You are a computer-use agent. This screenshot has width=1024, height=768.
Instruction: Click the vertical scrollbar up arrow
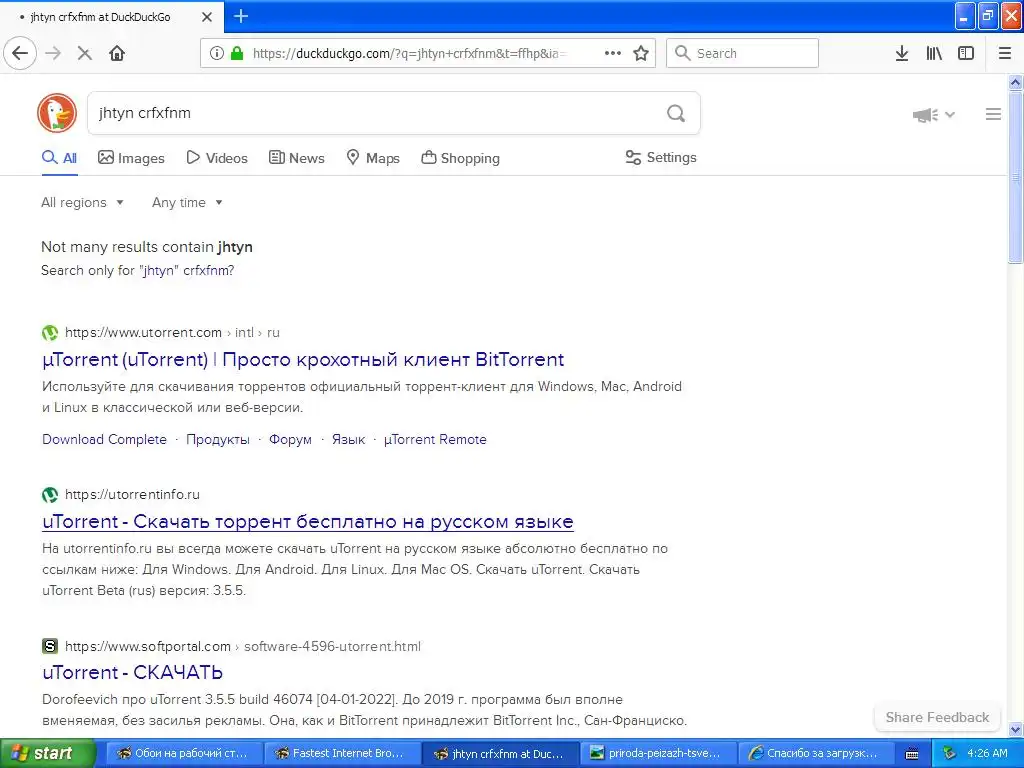click(1015, 83)
